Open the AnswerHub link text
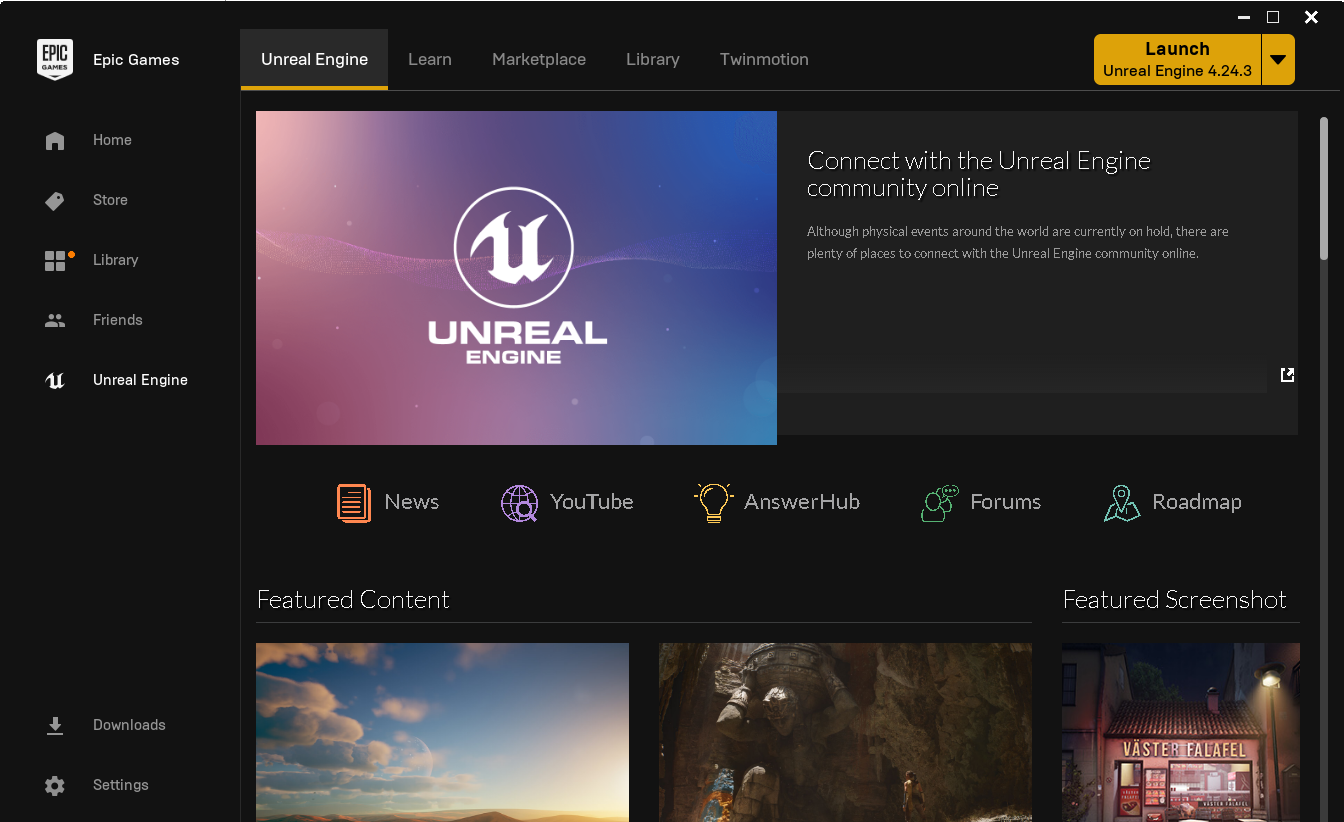Viewport: 1344px width, 822px height. point(802,502)
